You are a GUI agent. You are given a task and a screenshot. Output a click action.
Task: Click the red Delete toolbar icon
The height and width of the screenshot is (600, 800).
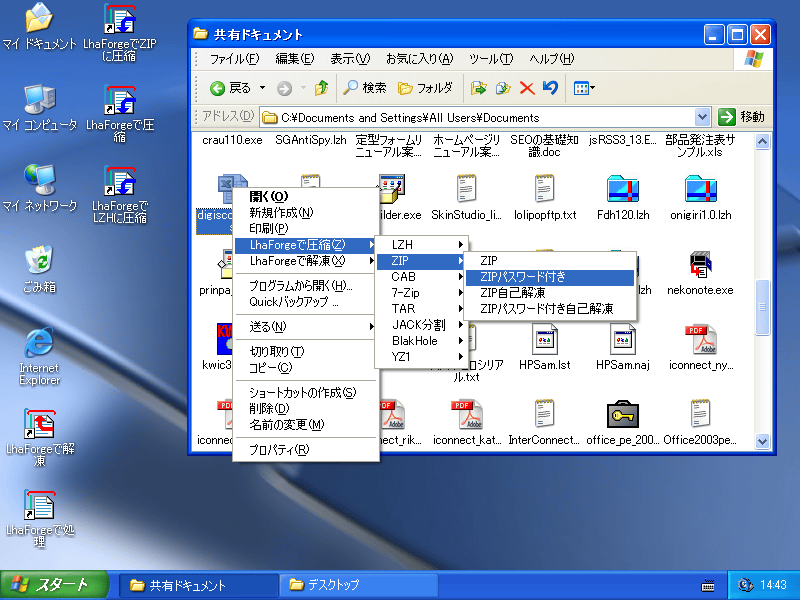coord(527,88)
